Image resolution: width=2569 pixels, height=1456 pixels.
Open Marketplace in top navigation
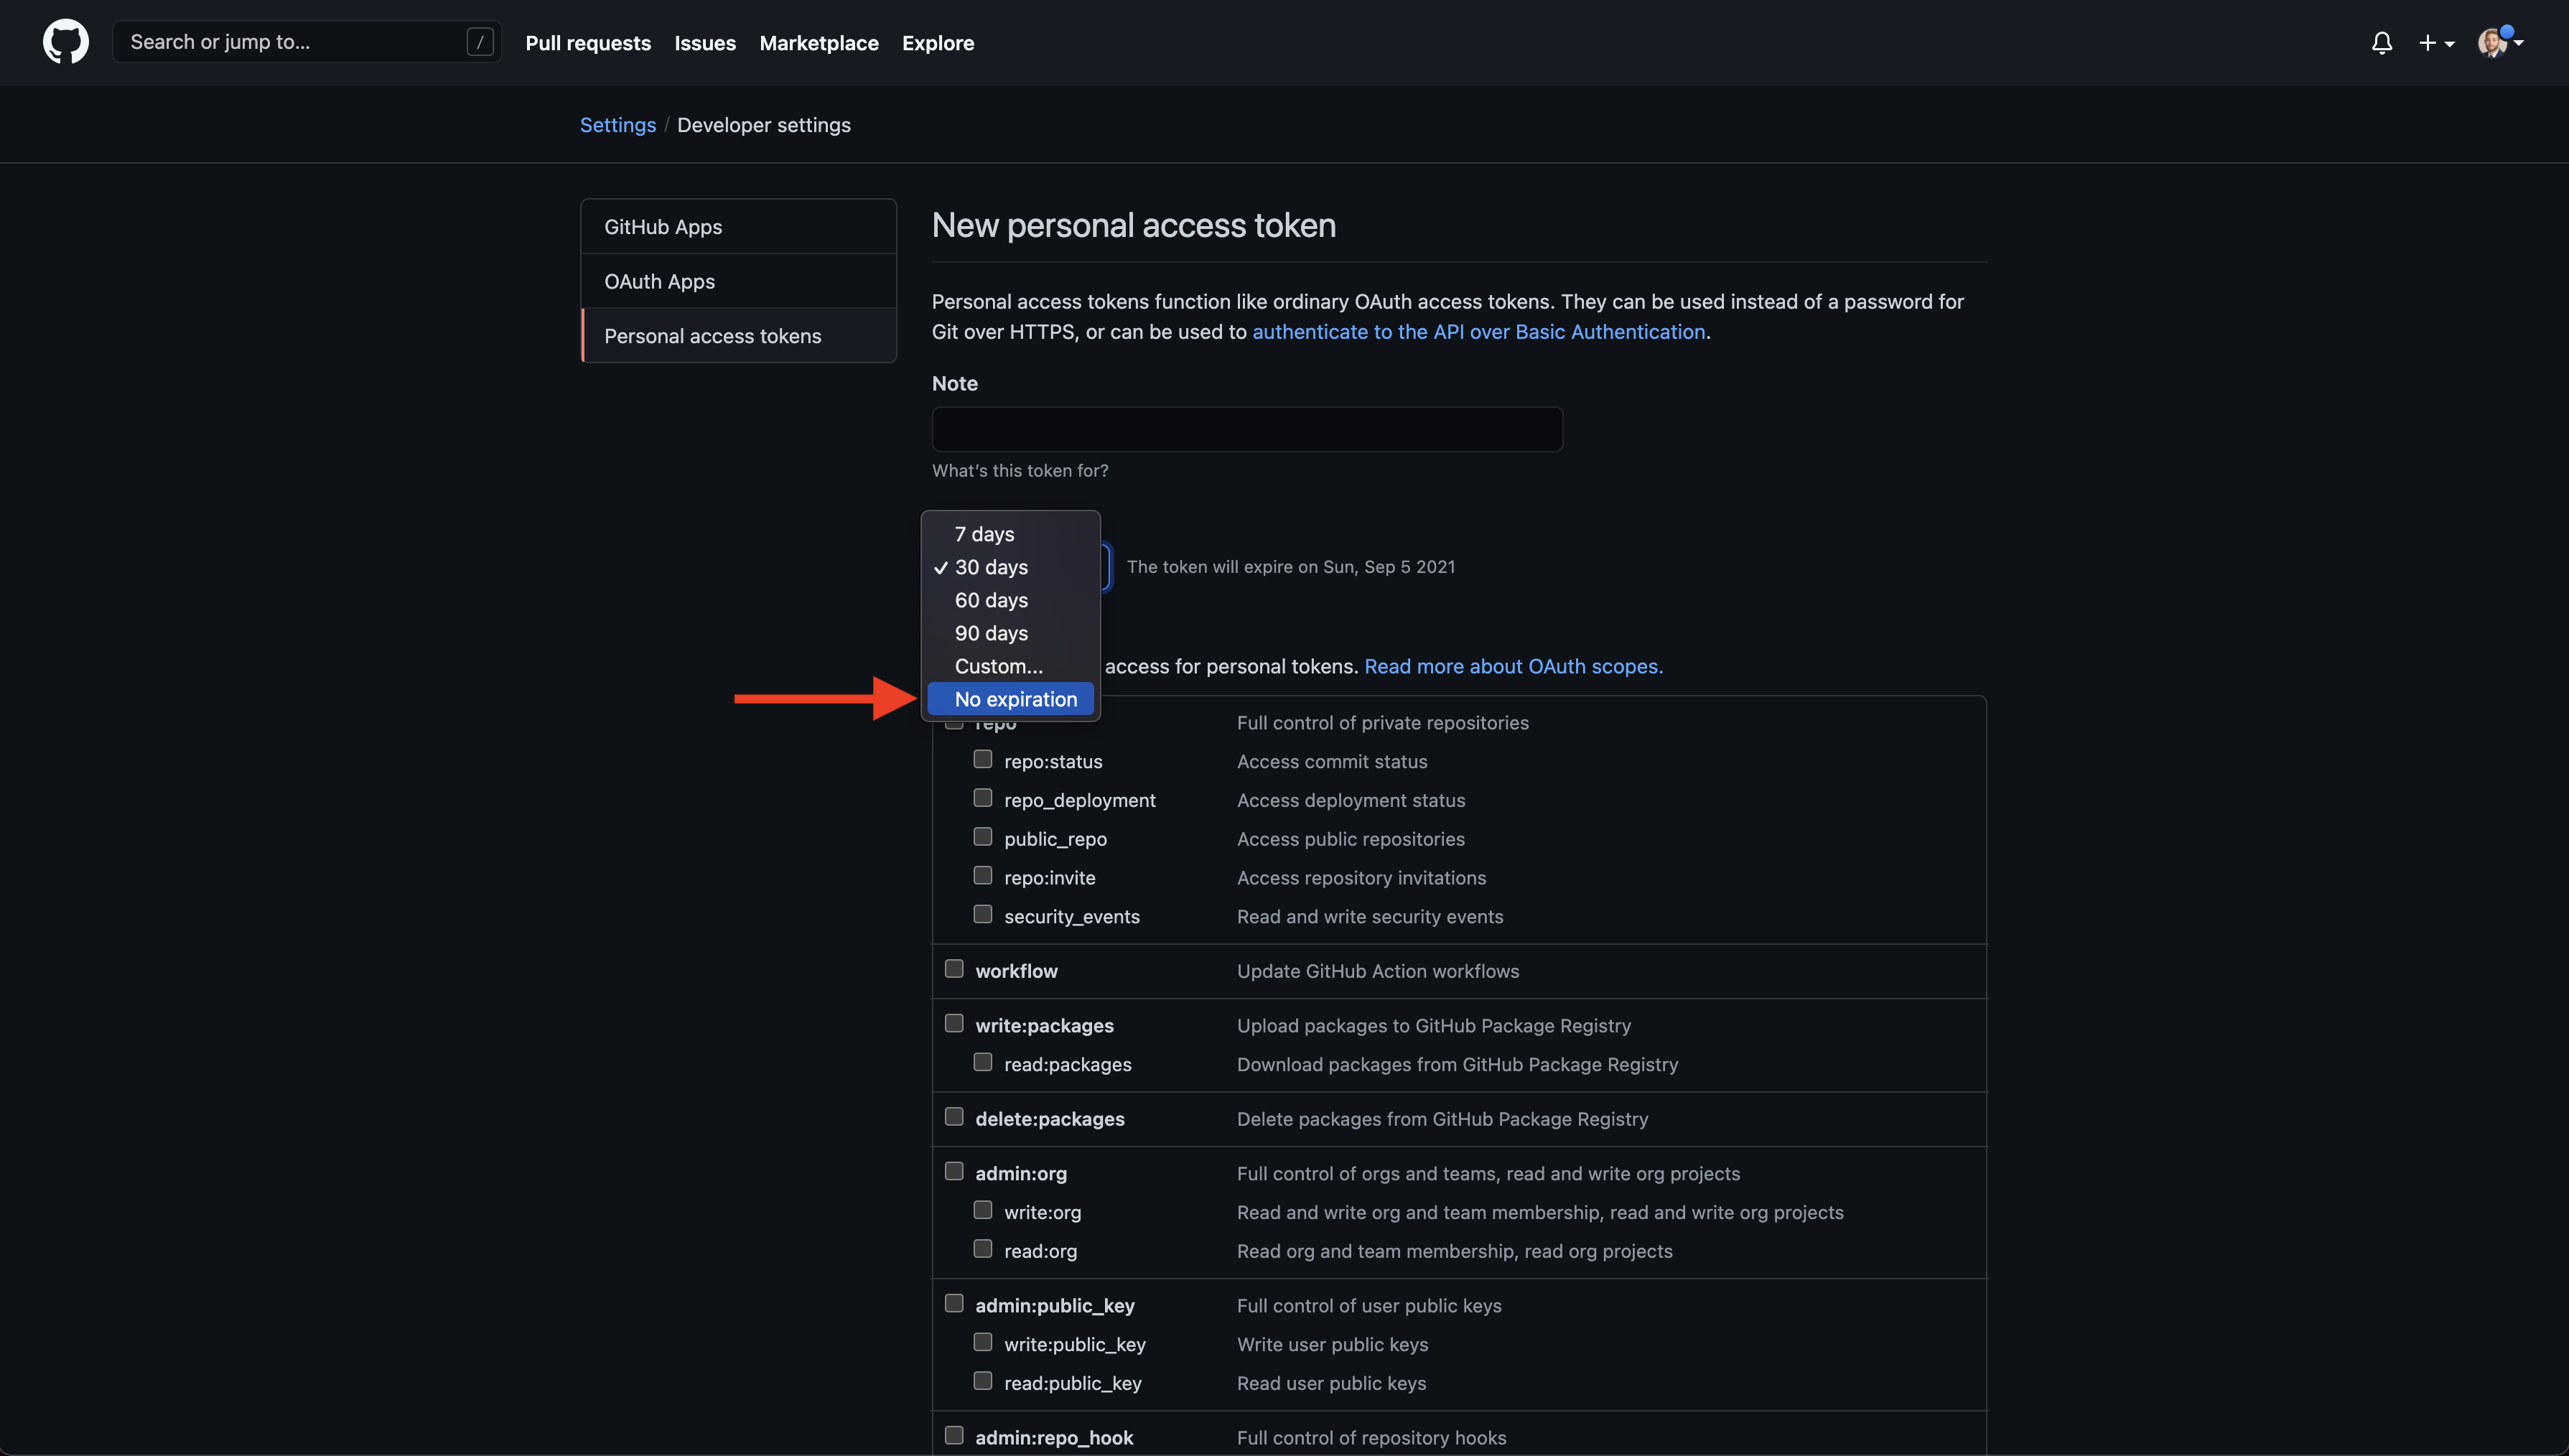pos(819,43)
